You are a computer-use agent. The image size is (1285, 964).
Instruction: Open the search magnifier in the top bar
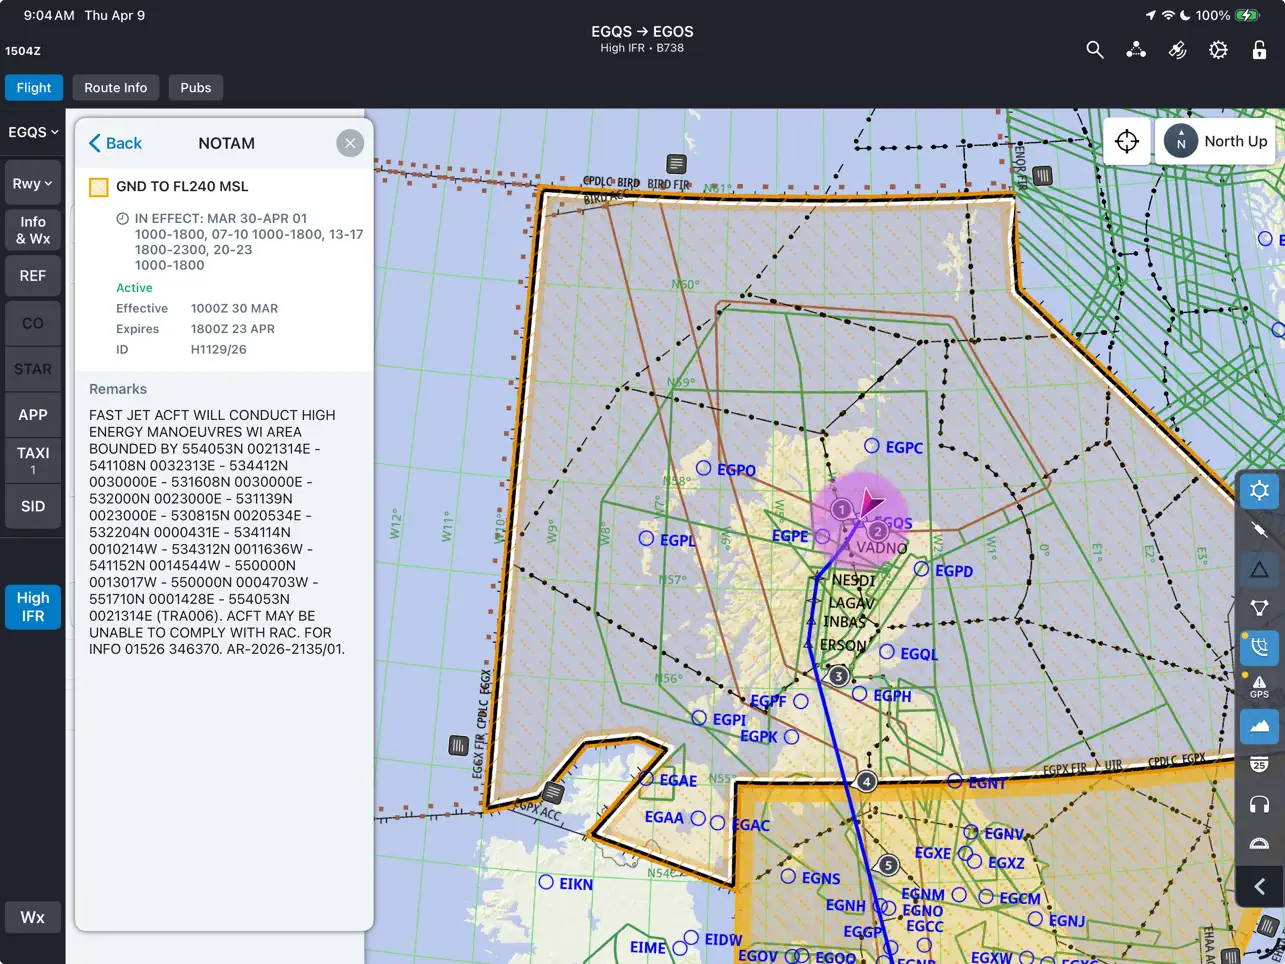1095,50
